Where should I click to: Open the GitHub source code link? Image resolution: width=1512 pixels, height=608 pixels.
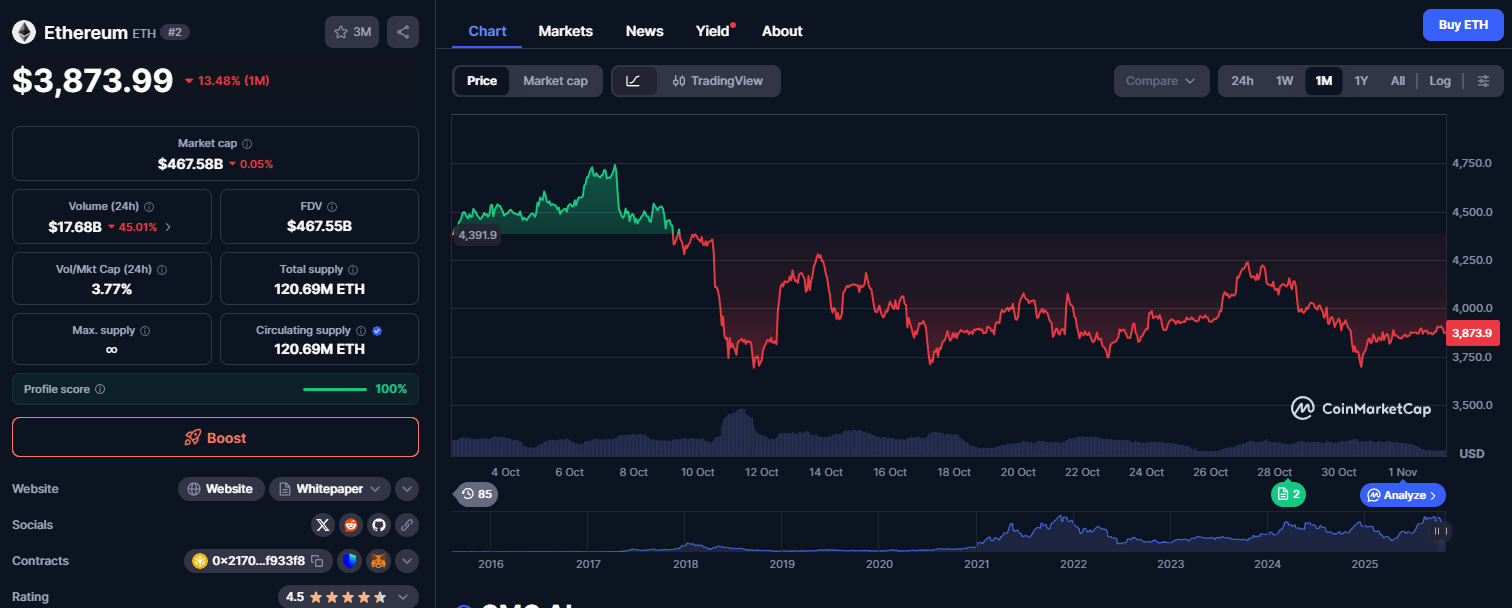point(378,524)
